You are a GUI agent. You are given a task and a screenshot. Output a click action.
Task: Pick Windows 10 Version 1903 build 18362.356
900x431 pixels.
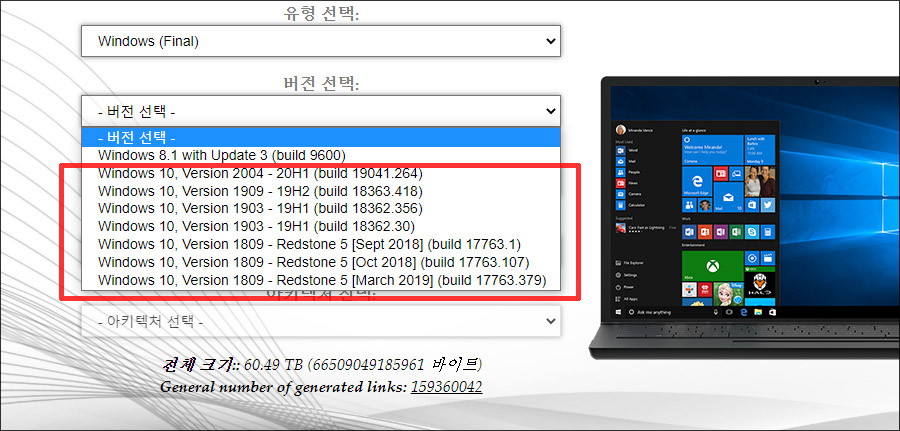point(320,208)
